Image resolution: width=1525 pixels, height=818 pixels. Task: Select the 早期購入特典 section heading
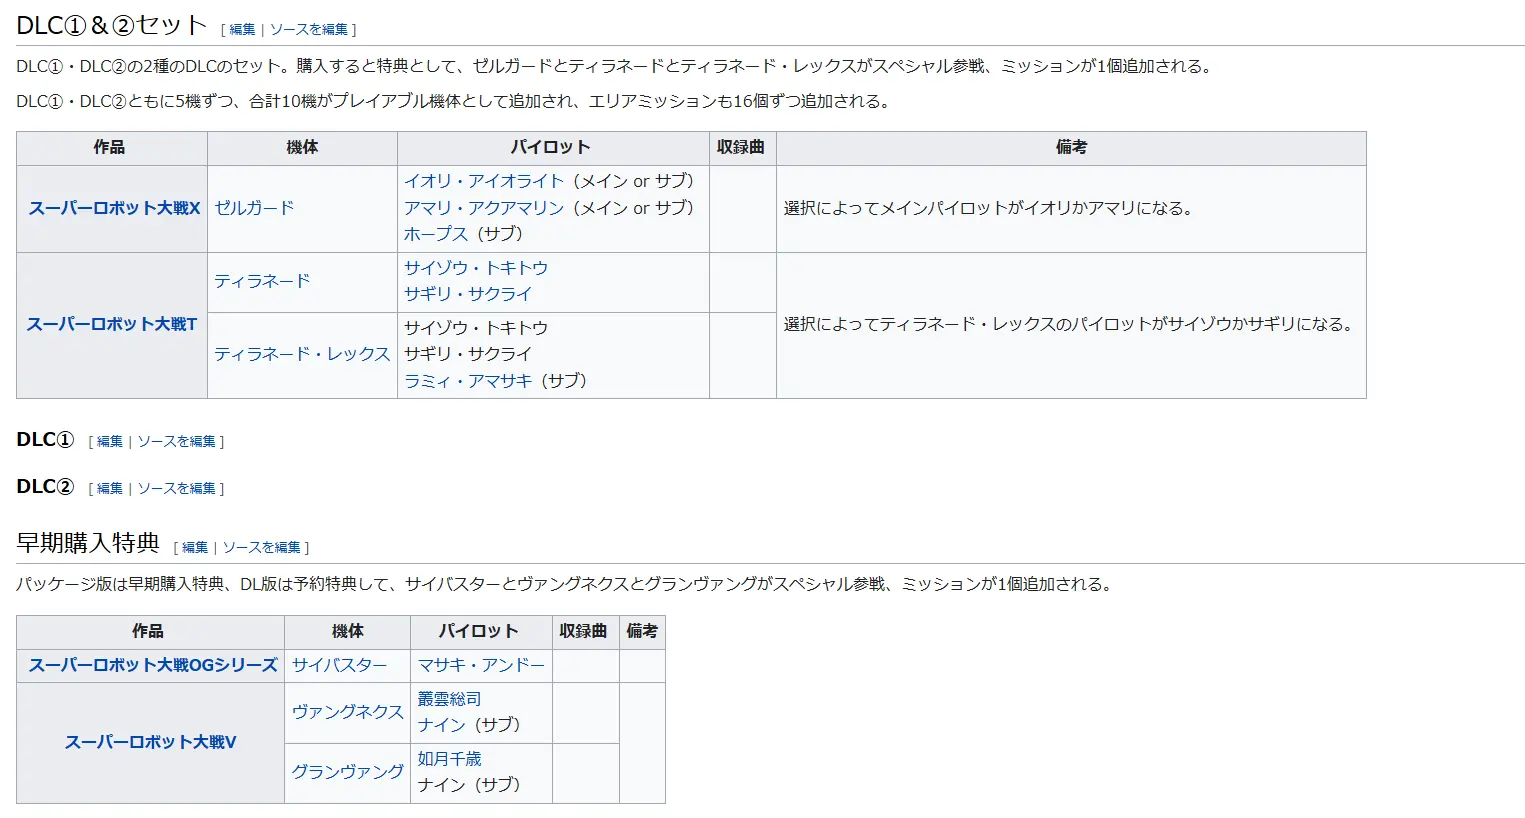[88, 543]
